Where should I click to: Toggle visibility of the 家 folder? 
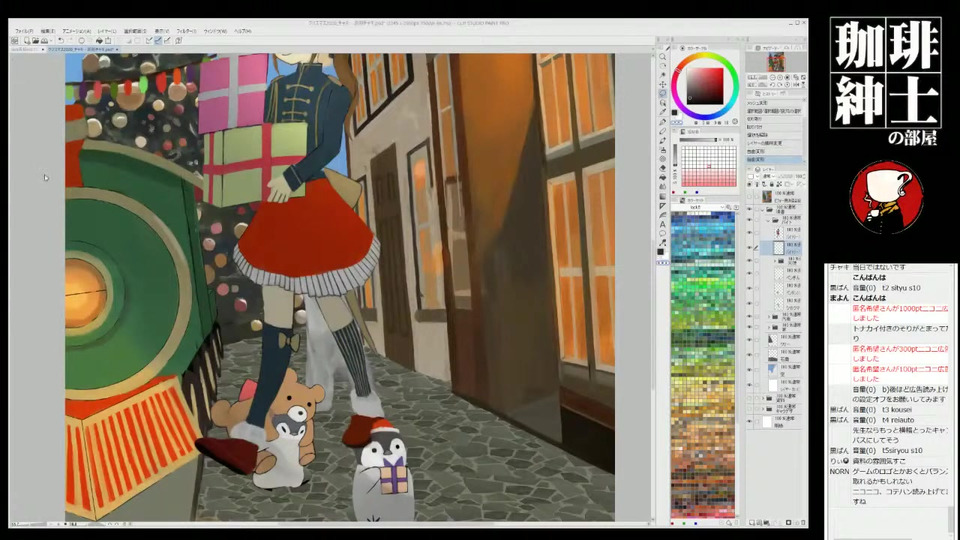(749, 327)
